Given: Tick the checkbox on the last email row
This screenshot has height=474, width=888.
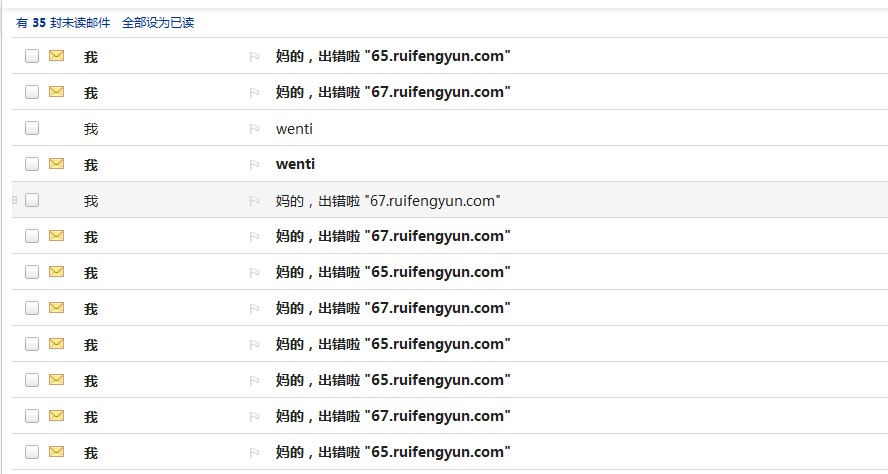Looking at the screenshot, I should 32,452.
